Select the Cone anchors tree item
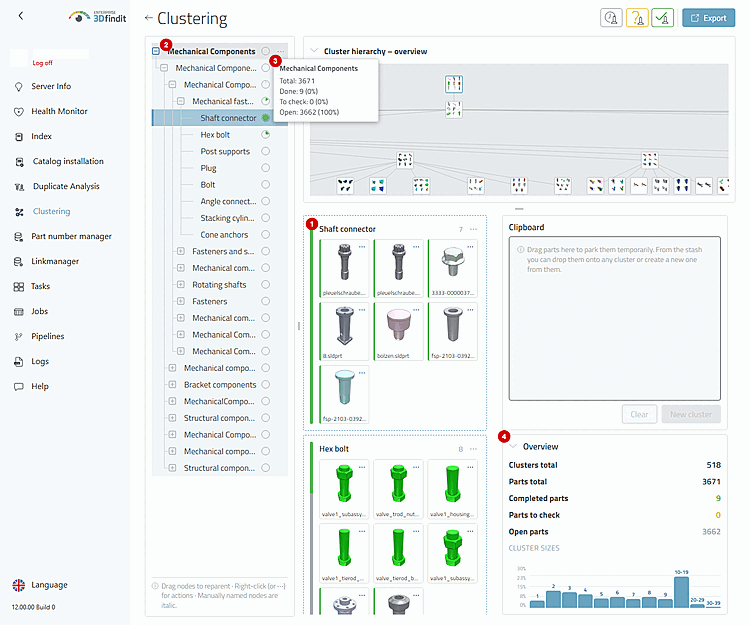 pyautogui.click(x=224, y=235)
